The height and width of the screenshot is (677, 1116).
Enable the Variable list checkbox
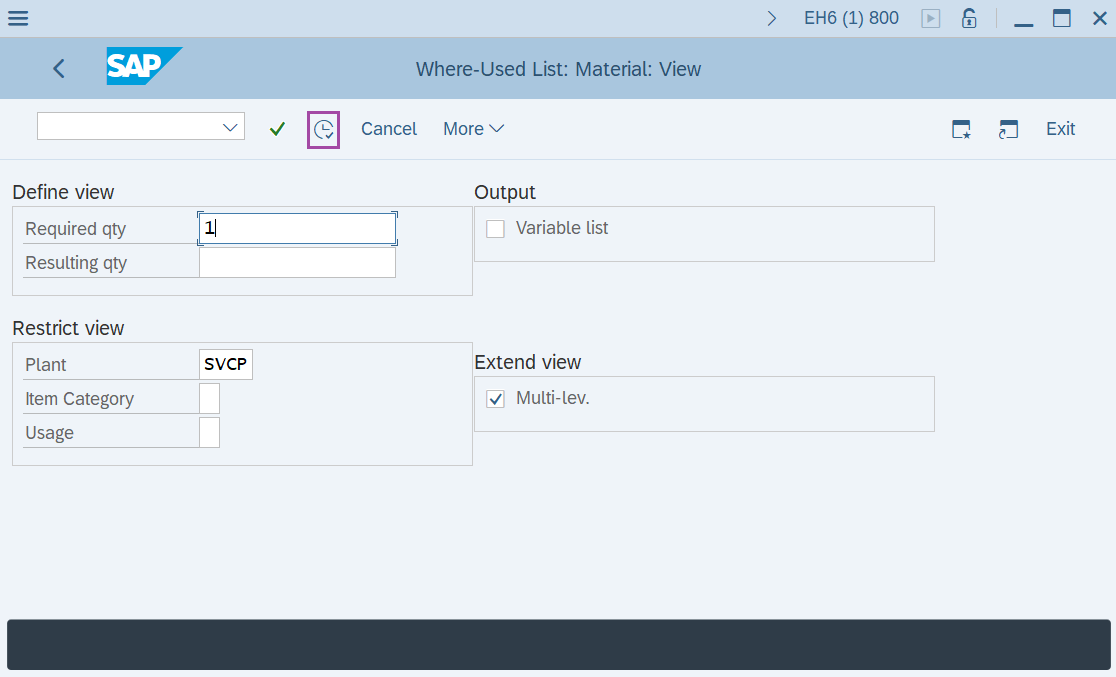(x=495, y=228)
